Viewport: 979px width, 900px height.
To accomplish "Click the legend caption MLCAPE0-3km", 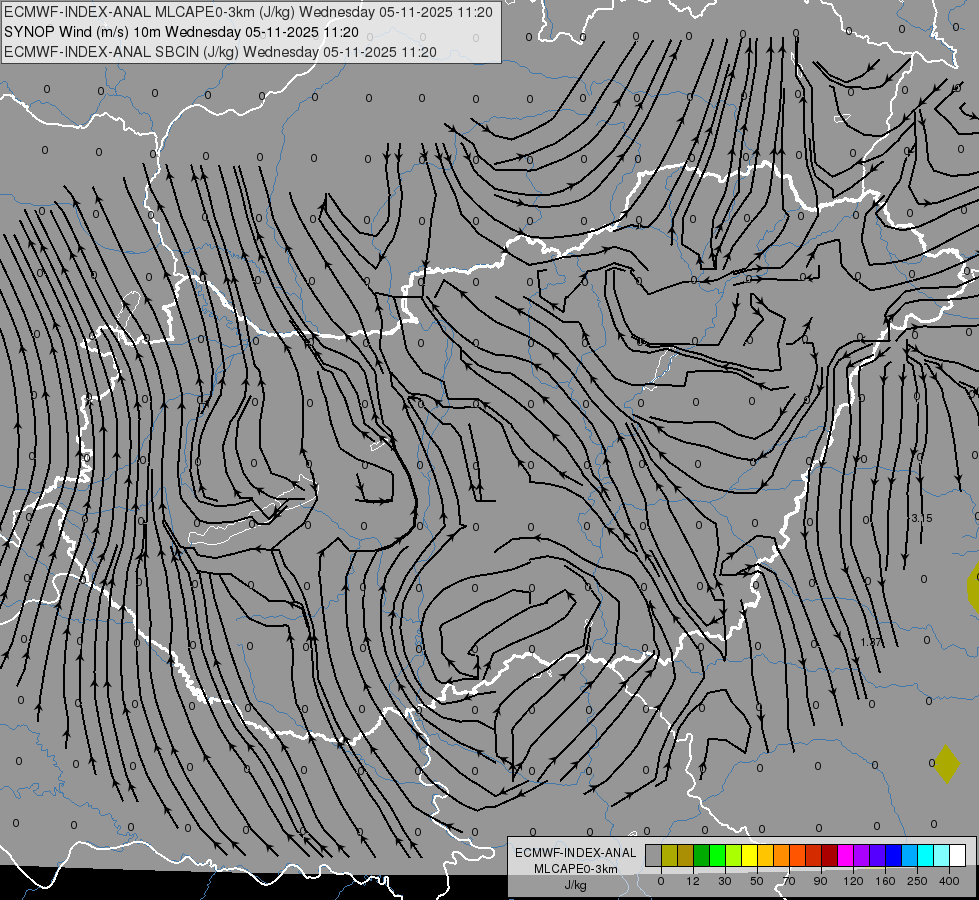I will coord(576,869).
